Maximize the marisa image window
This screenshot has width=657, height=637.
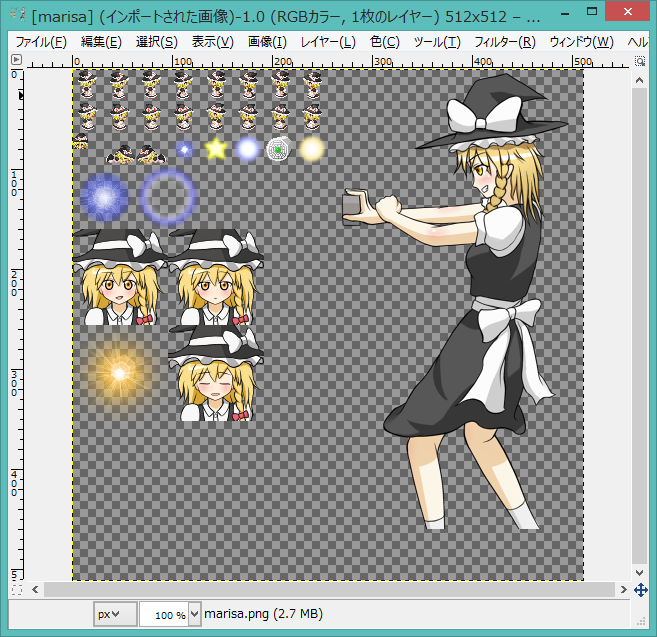click(592, 12)
